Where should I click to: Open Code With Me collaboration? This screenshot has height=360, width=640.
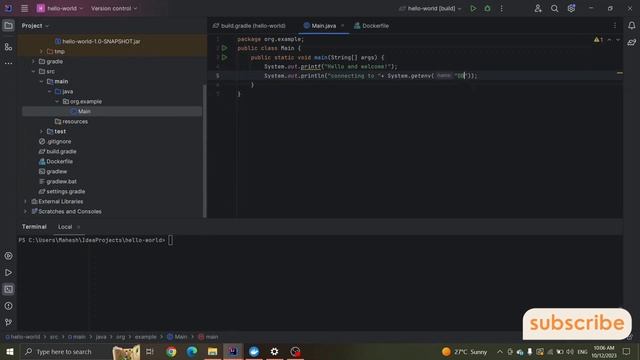tap(538, 8)
